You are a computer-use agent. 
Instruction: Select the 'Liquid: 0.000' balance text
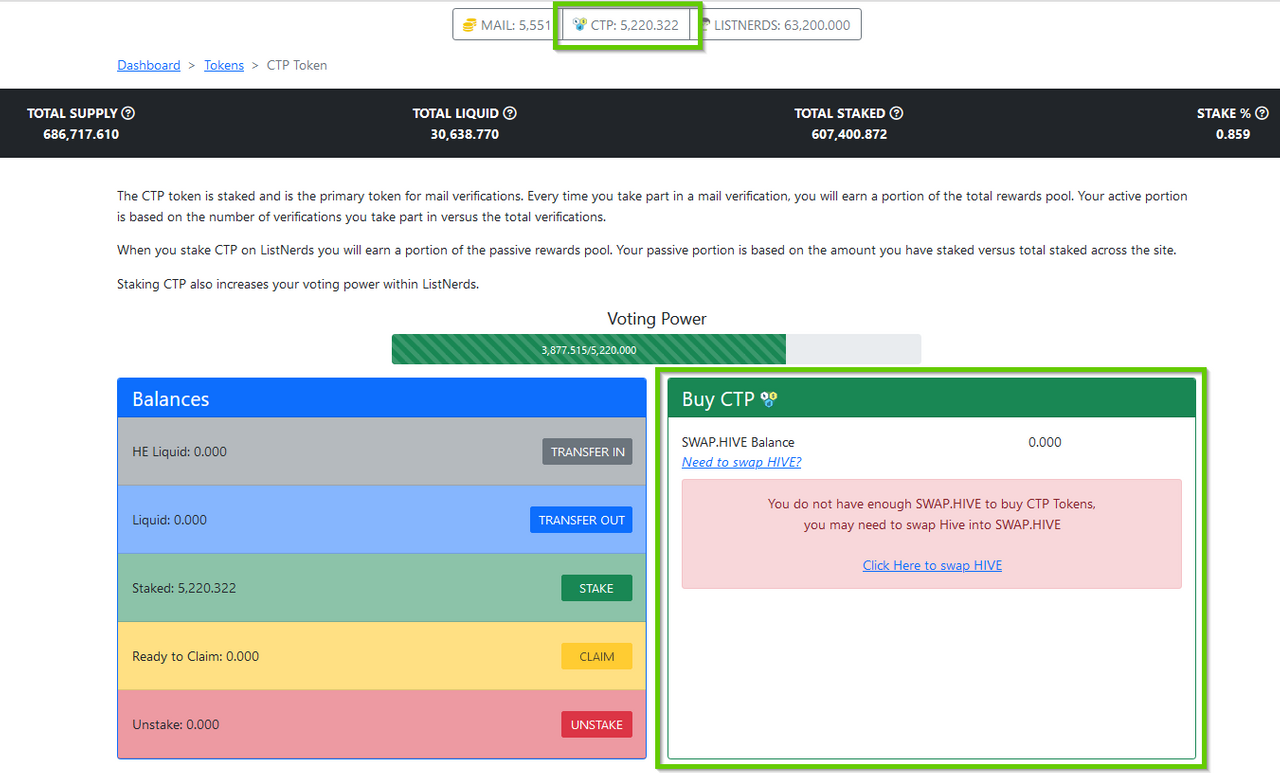(x=169, y=520)
